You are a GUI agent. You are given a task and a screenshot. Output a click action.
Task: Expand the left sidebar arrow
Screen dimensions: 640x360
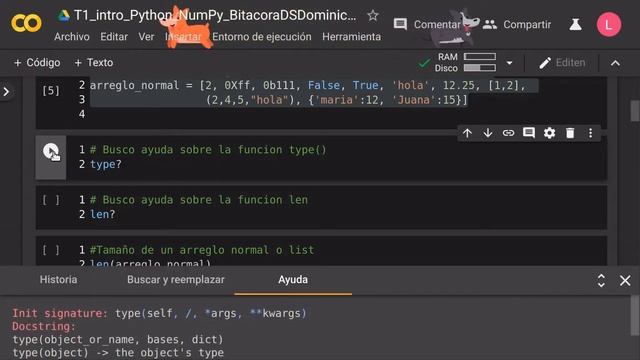pyautogui.click(x=6, y=91)
